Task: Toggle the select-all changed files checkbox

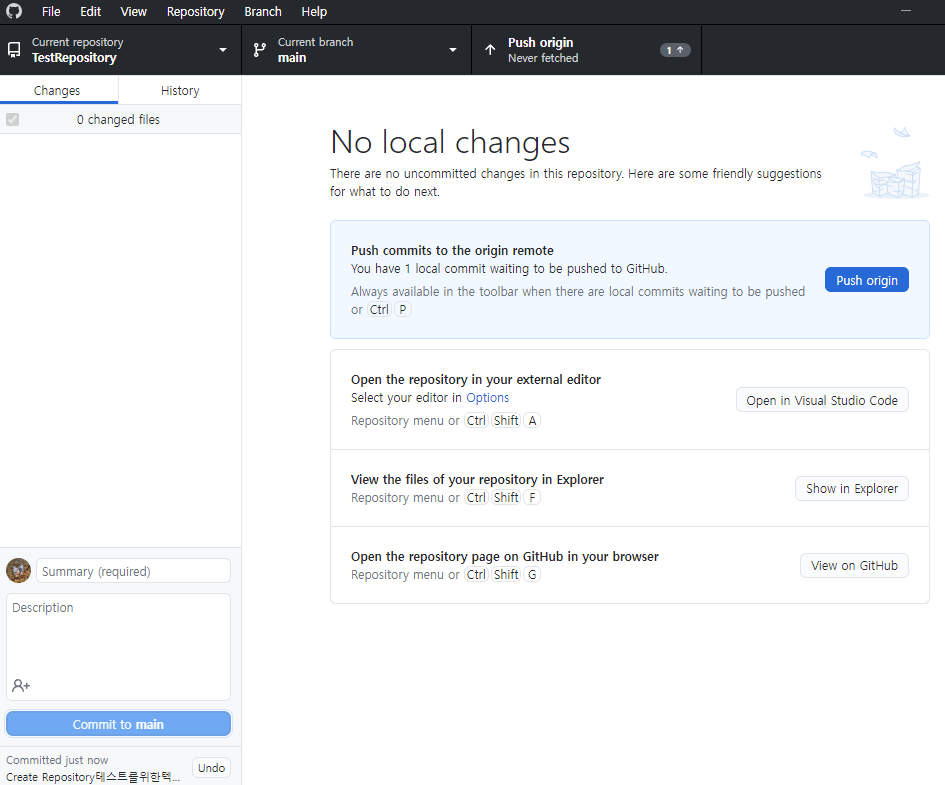Action: pyautogui.click(x=13, y=119)
